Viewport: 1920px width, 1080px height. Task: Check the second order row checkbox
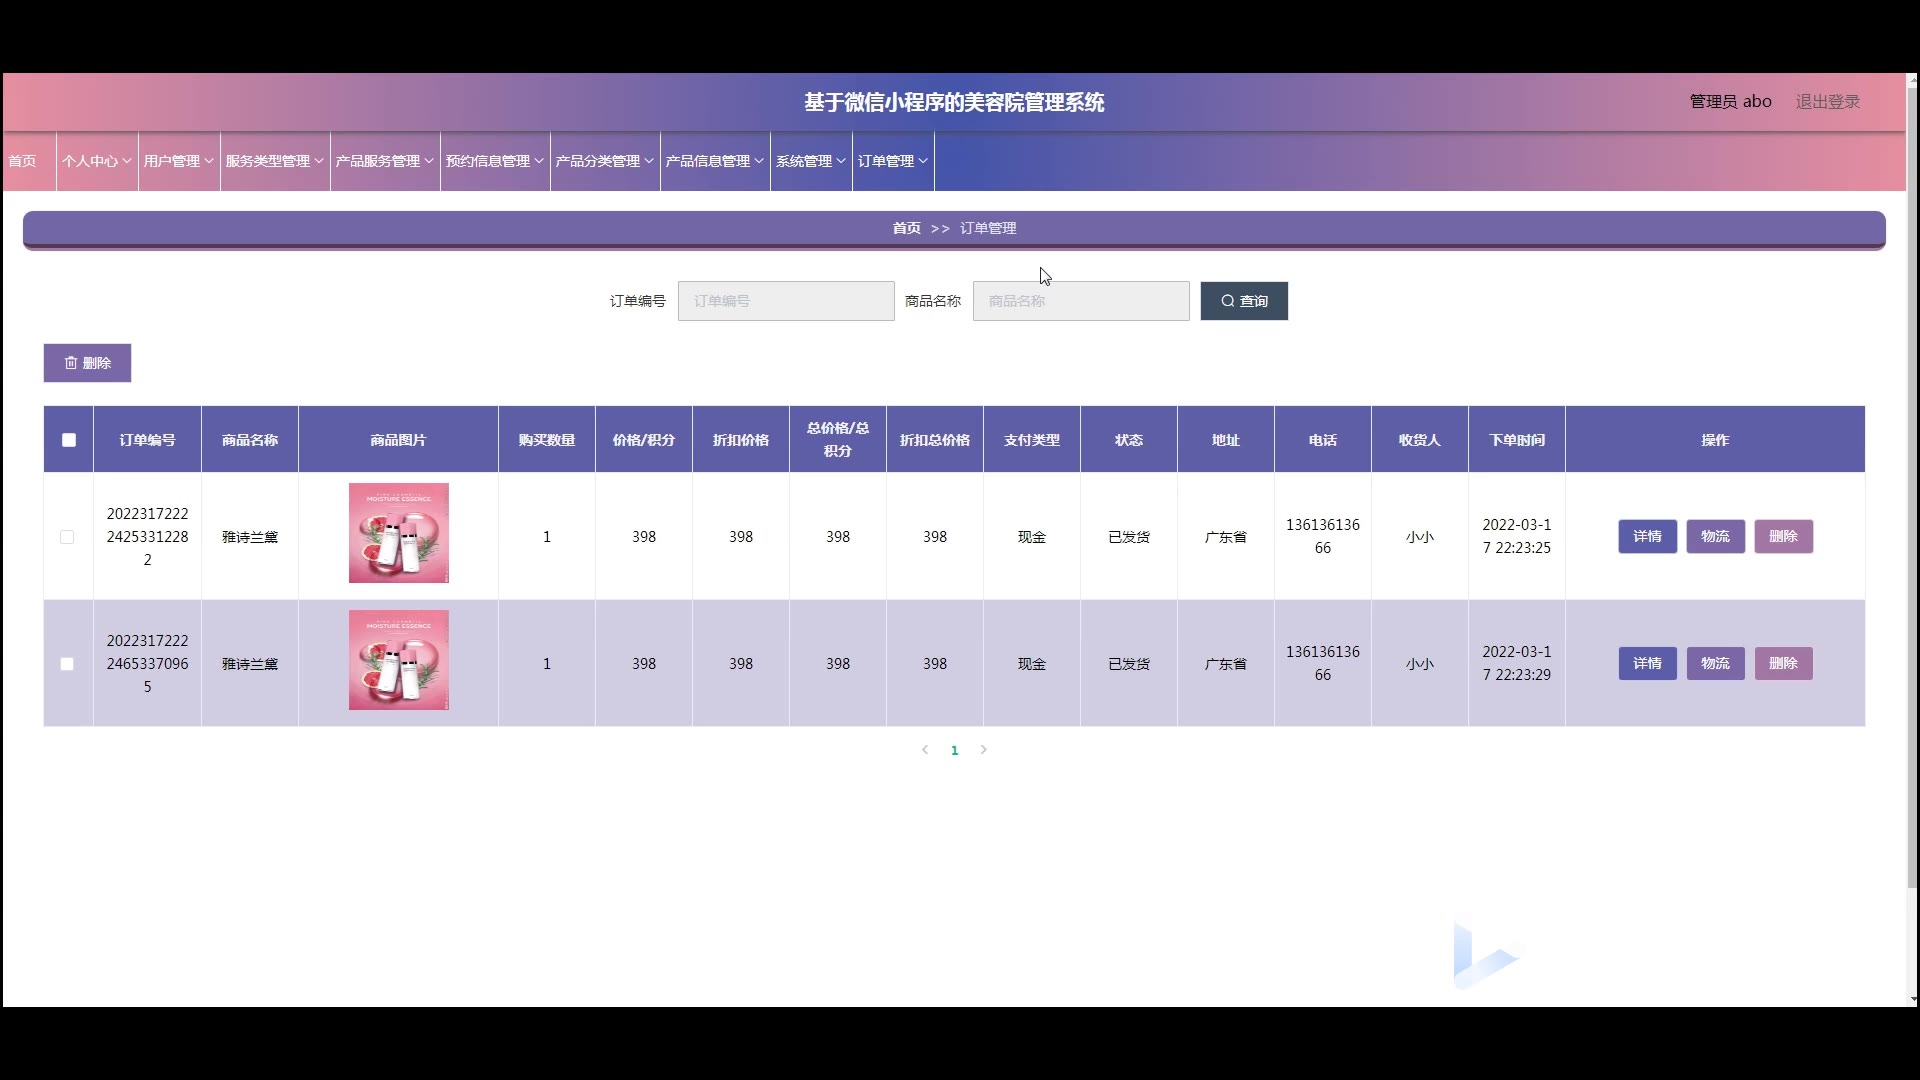67,664
